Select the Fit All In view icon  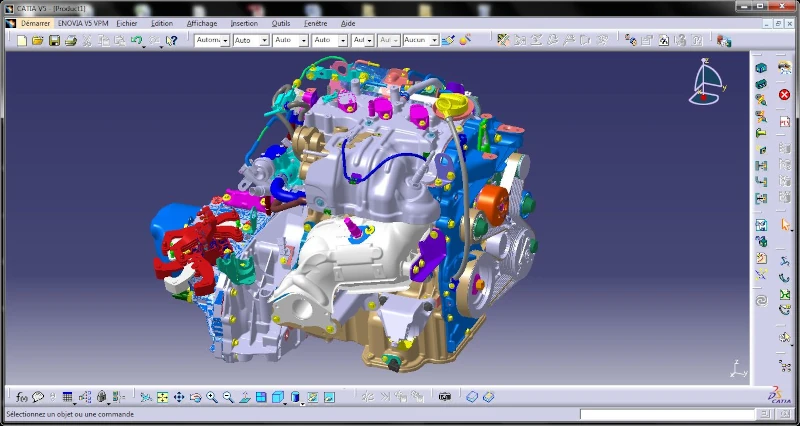[163, 397]
